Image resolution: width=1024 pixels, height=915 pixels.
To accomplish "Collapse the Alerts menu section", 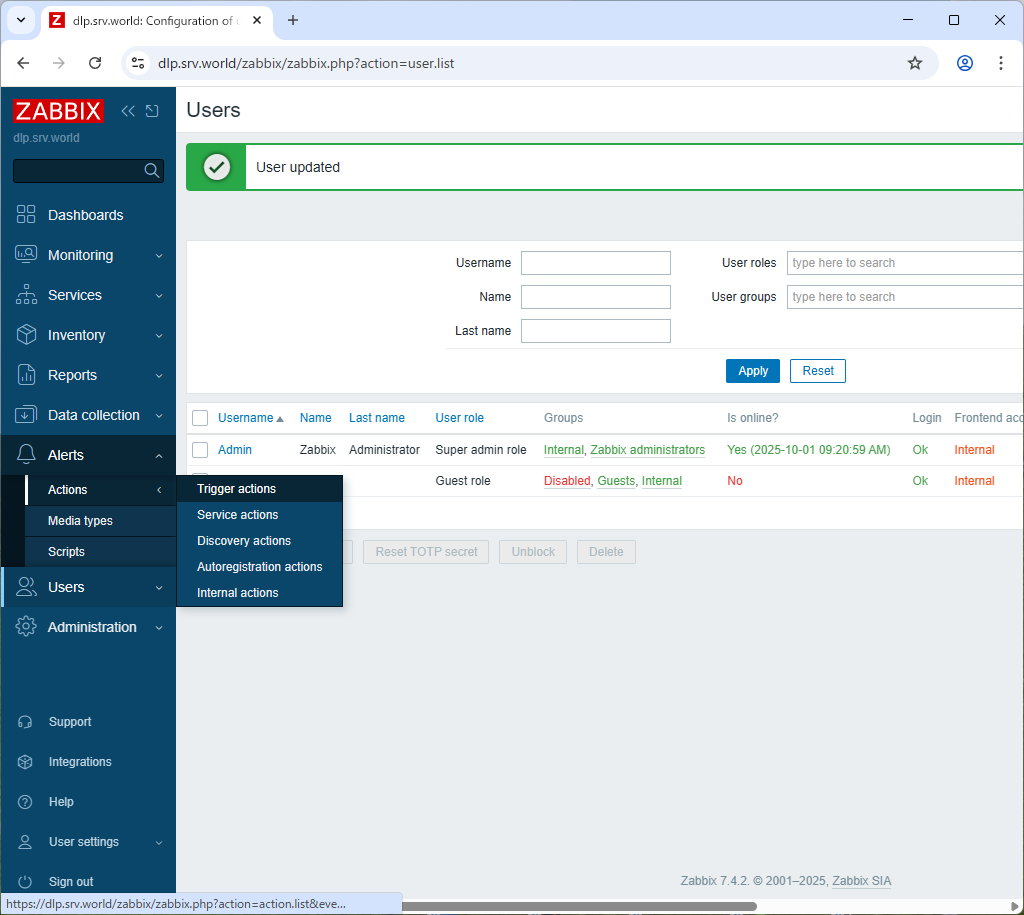I will pos(88,455).
